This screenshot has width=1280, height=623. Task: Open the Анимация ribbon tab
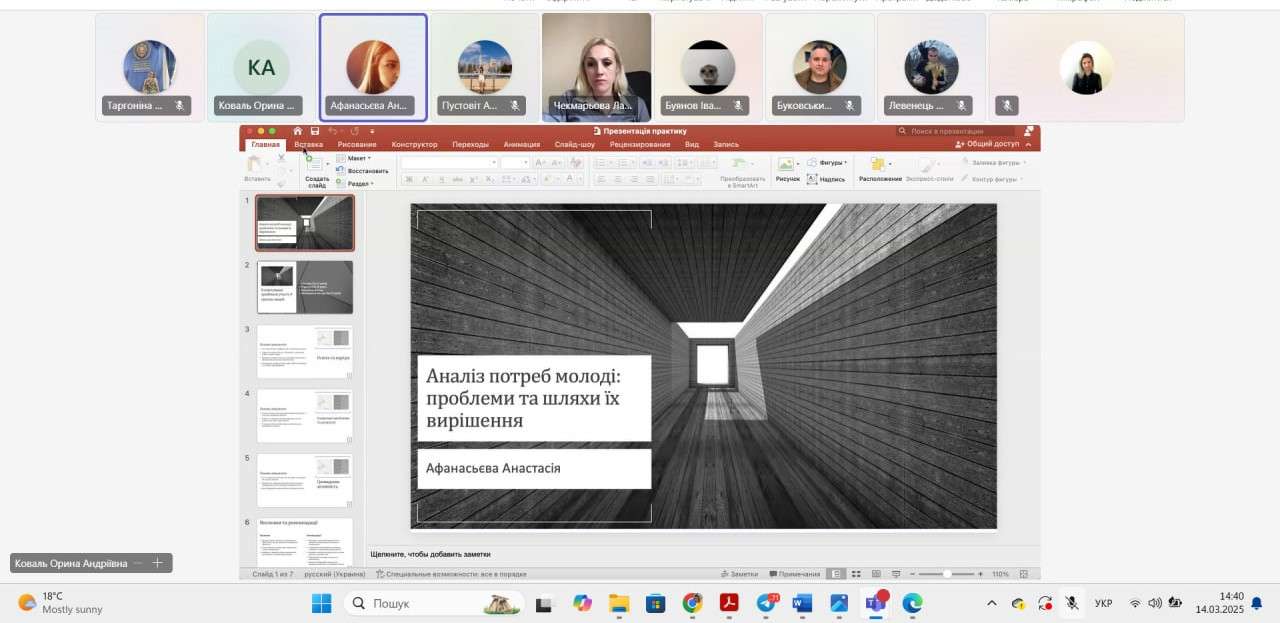[x=521, y=144]
